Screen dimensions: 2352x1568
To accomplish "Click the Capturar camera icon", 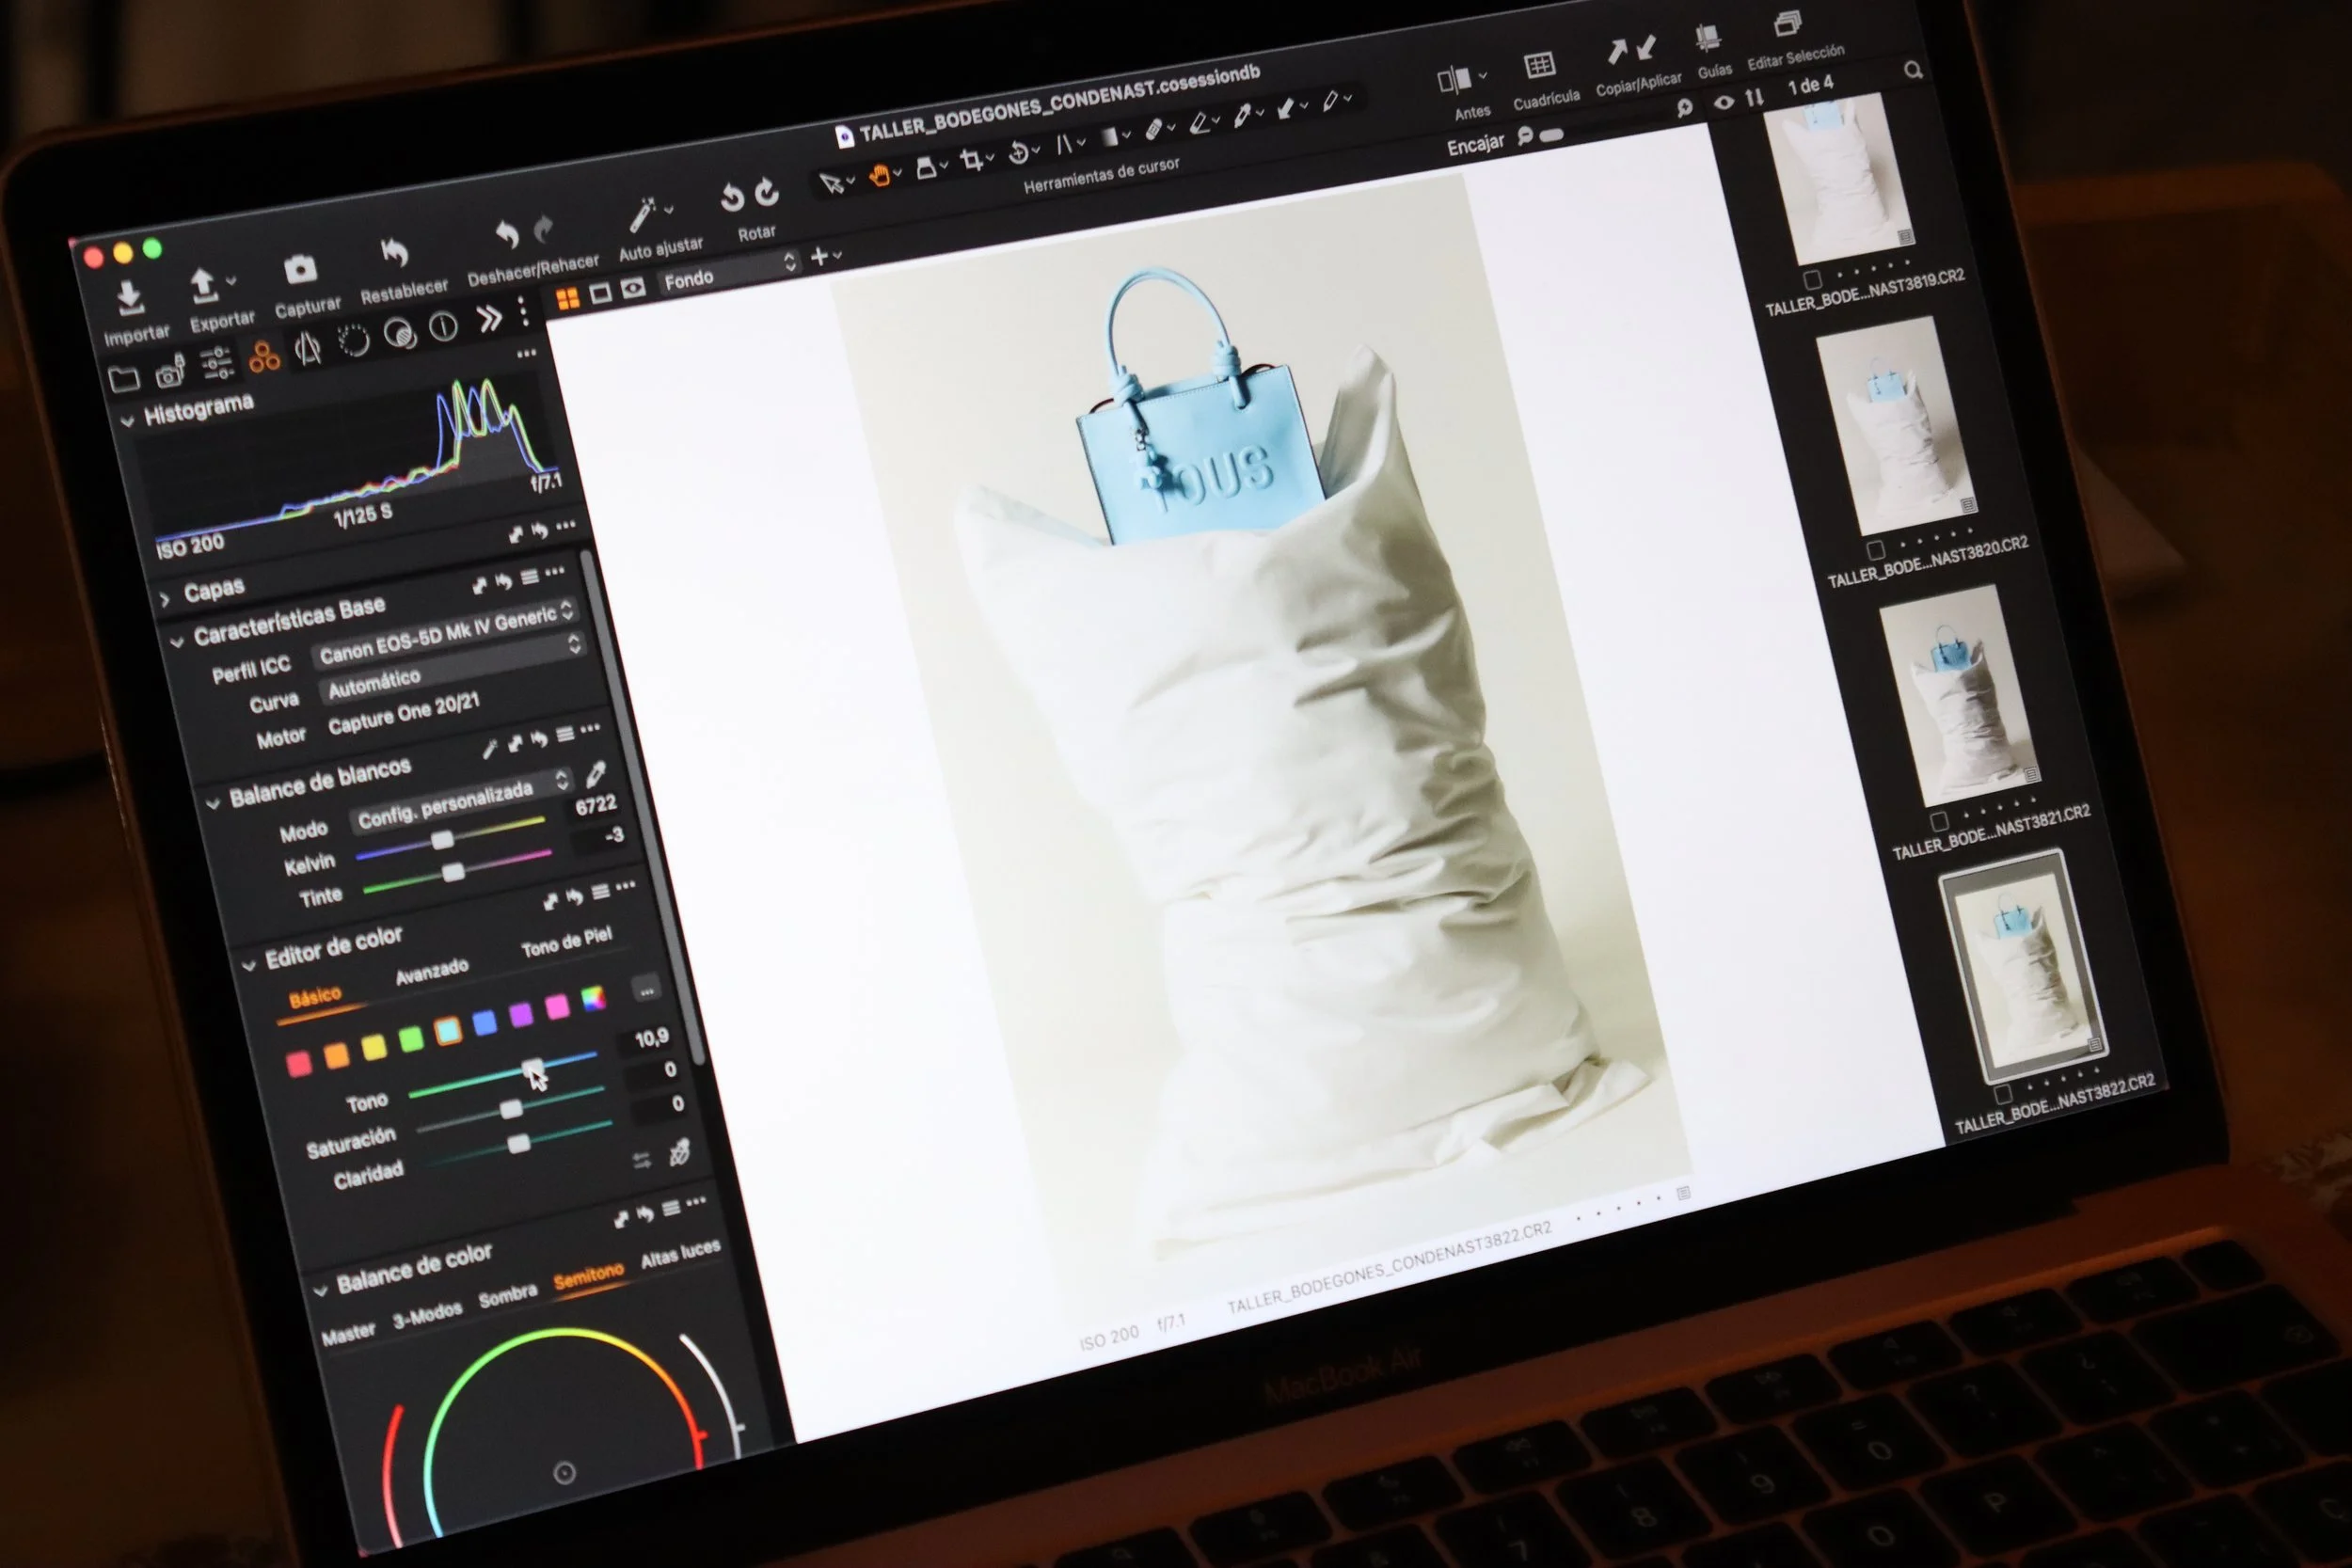I will (x=300, y=269).
